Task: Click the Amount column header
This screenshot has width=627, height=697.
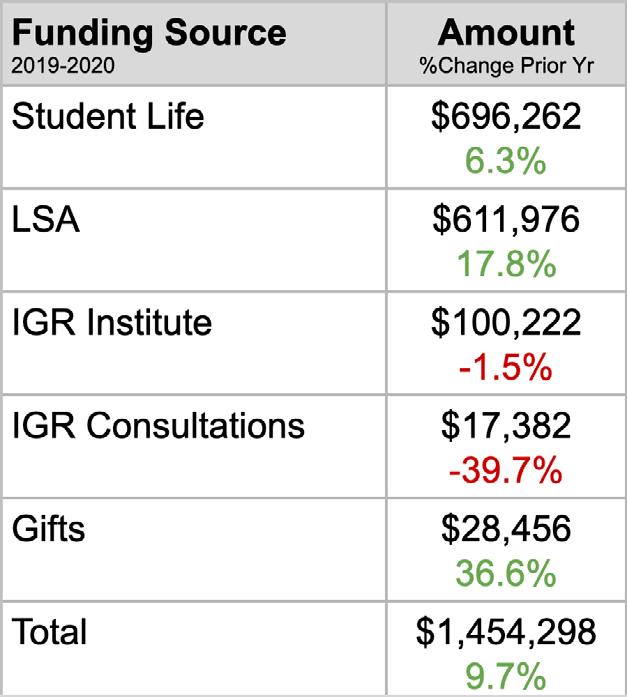Action: [x=506, y=32]
